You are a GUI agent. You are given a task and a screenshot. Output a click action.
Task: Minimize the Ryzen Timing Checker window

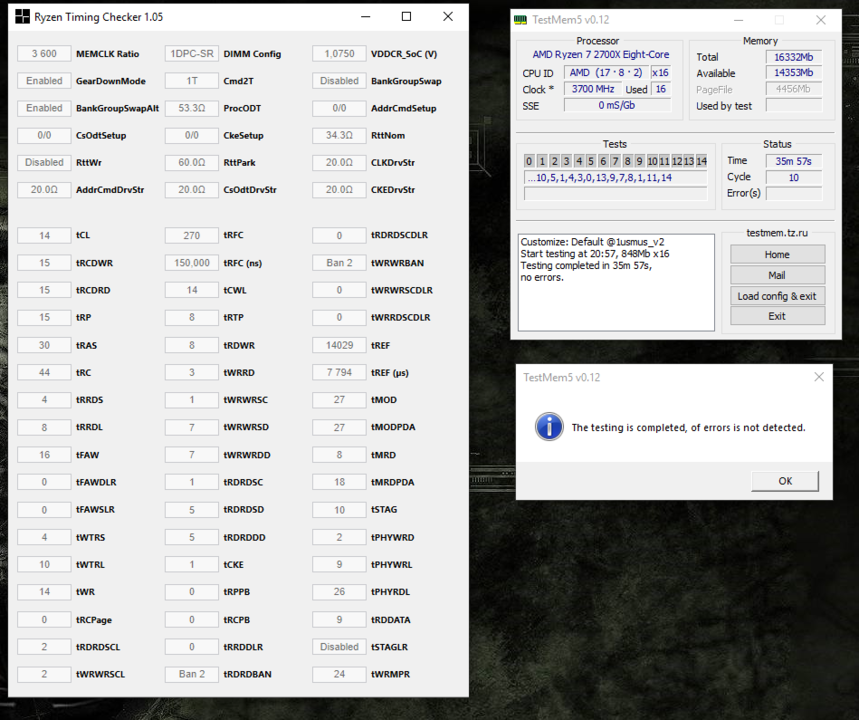click(365, 17)
